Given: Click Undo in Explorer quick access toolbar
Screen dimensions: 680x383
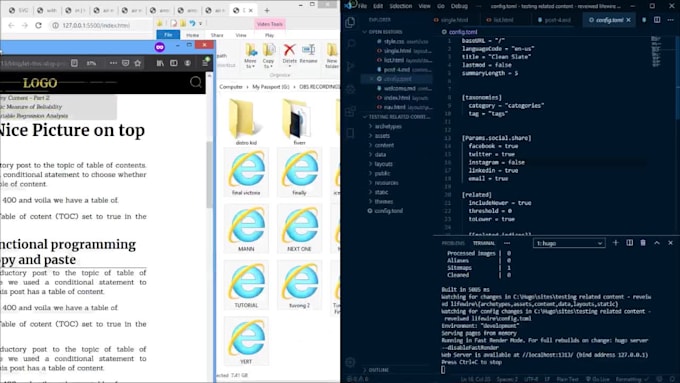Looking at the screenshot, I should (x=192, y=23).
